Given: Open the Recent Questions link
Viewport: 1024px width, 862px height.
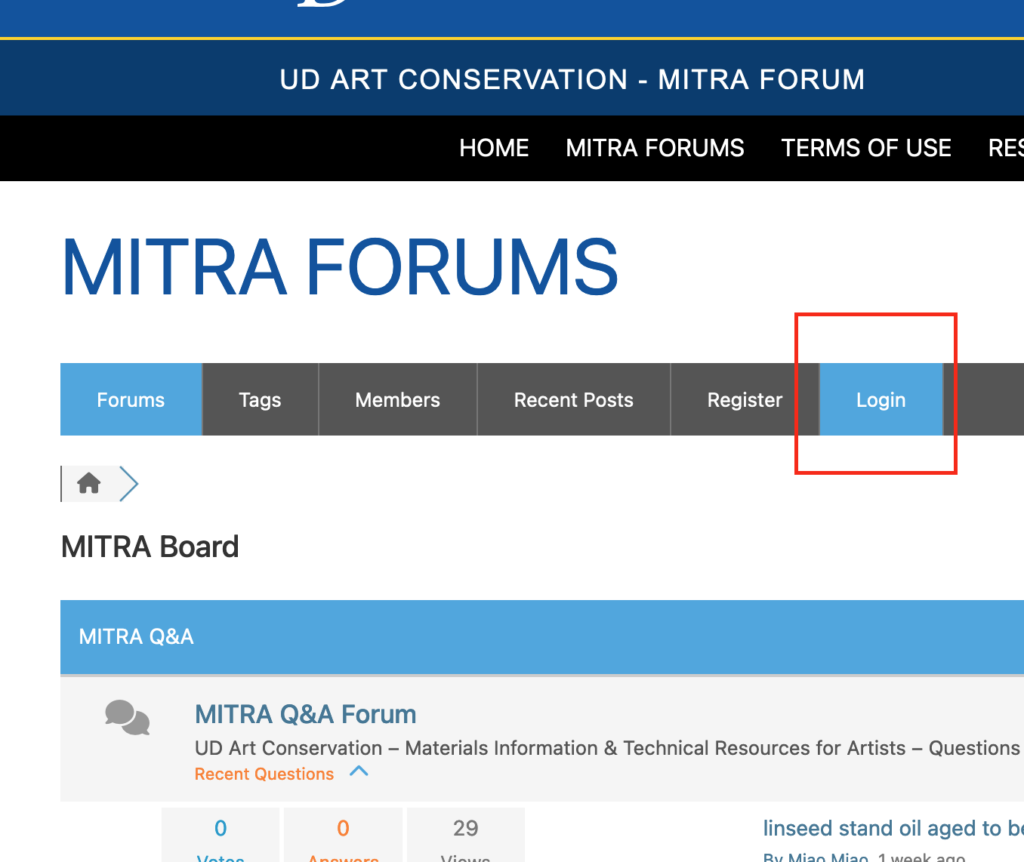Looking at the screenshot, I should point(264,774).
